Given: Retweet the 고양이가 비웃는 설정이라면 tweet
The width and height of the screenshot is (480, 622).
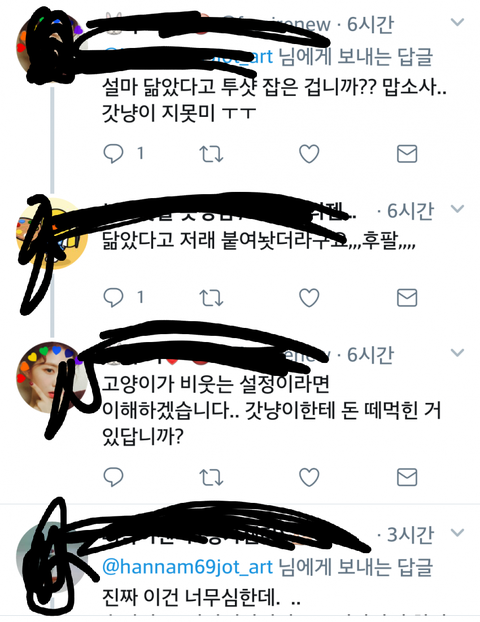Looking at the screenshot, I should (211, 477).
